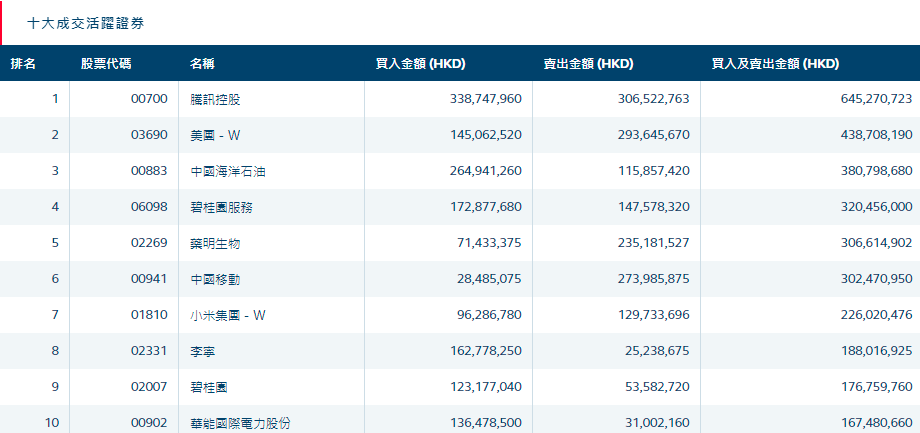Click total turnover 645,270,723
The height and width of the screenshot is (433, 920).
[877, 99]
